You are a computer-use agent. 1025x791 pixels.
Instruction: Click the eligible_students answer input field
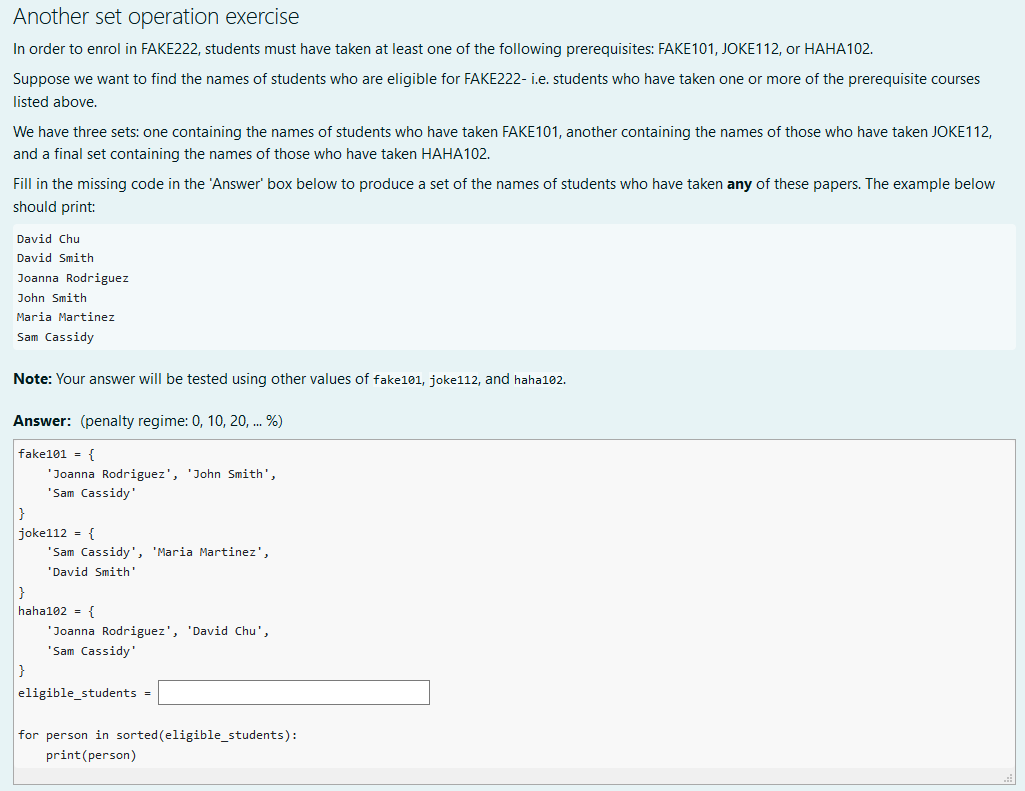tap(294, 692)
